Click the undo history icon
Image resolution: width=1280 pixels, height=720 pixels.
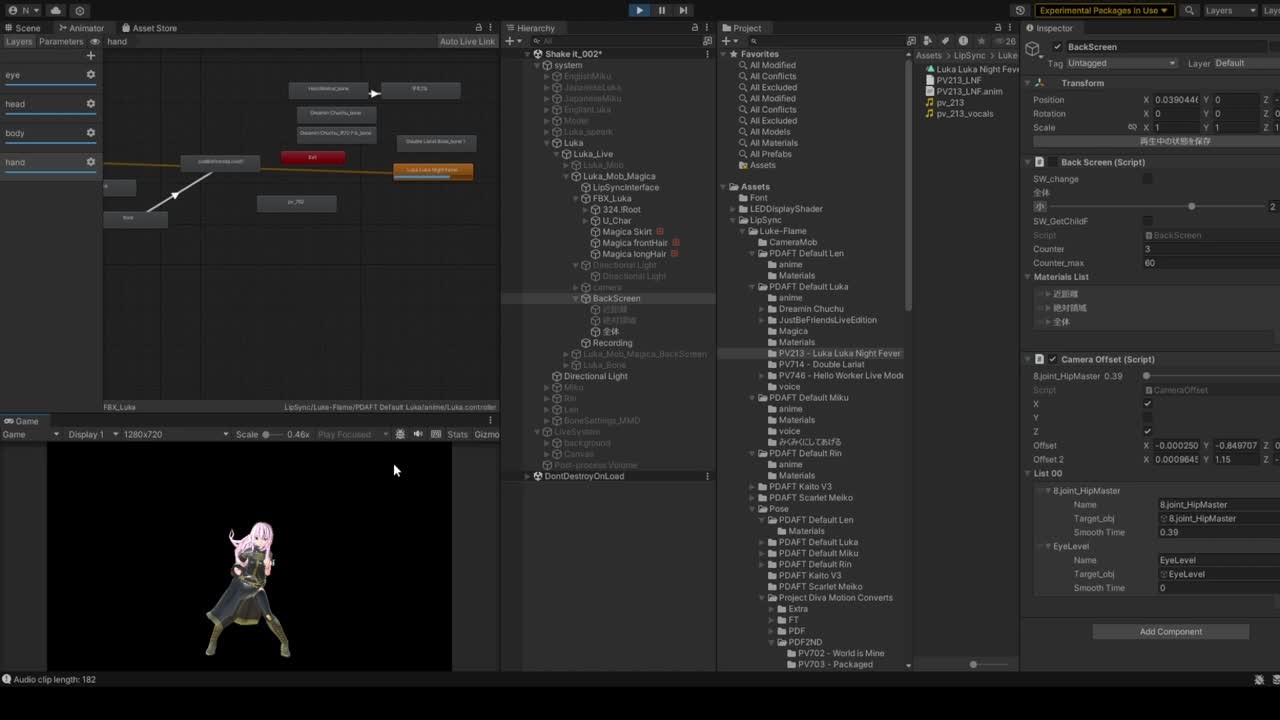1020,10
